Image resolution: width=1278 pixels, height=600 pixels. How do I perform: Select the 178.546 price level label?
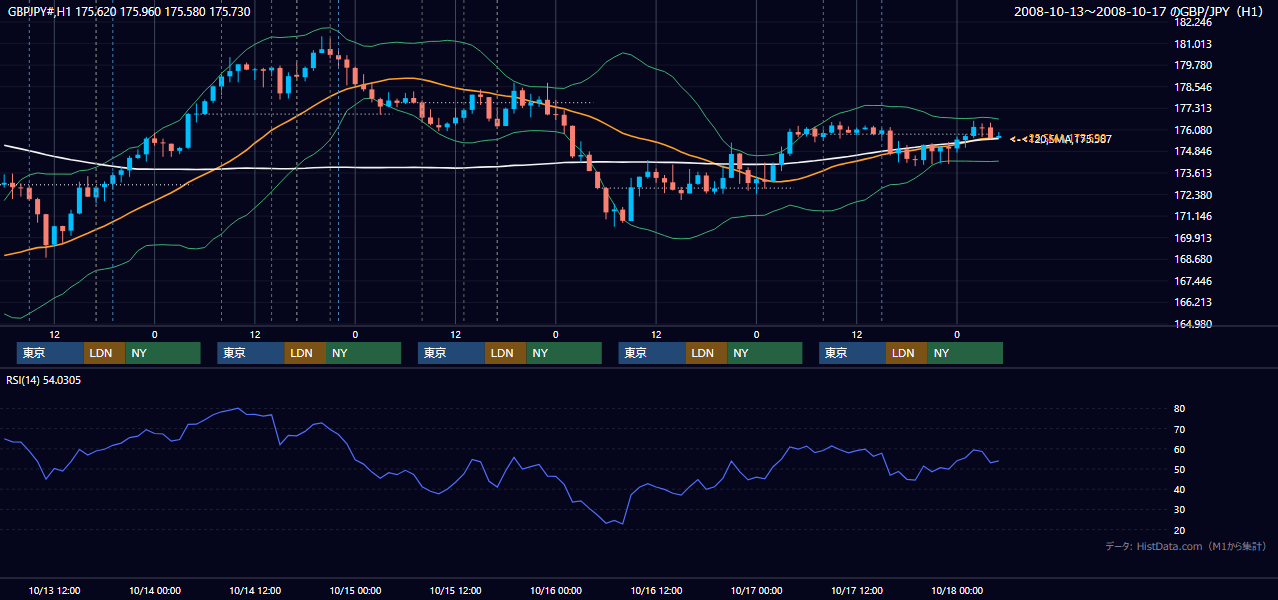[x=1193, y=88]
